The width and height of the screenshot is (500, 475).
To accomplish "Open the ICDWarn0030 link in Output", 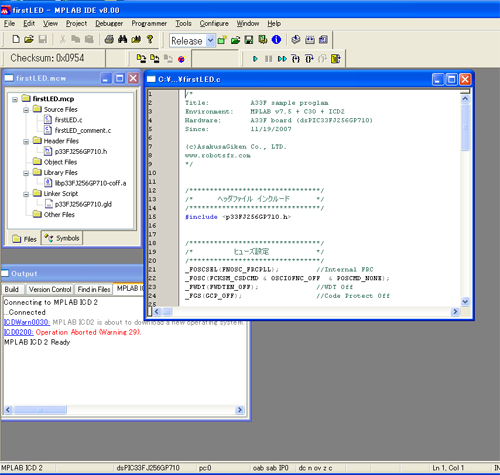I will point(27,322).
